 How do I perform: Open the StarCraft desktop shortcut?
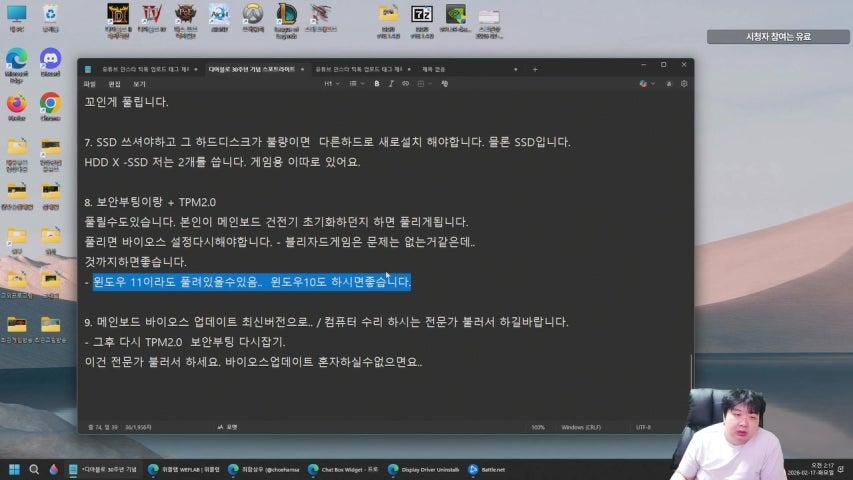pyautogui.click(x=320, y=18)
